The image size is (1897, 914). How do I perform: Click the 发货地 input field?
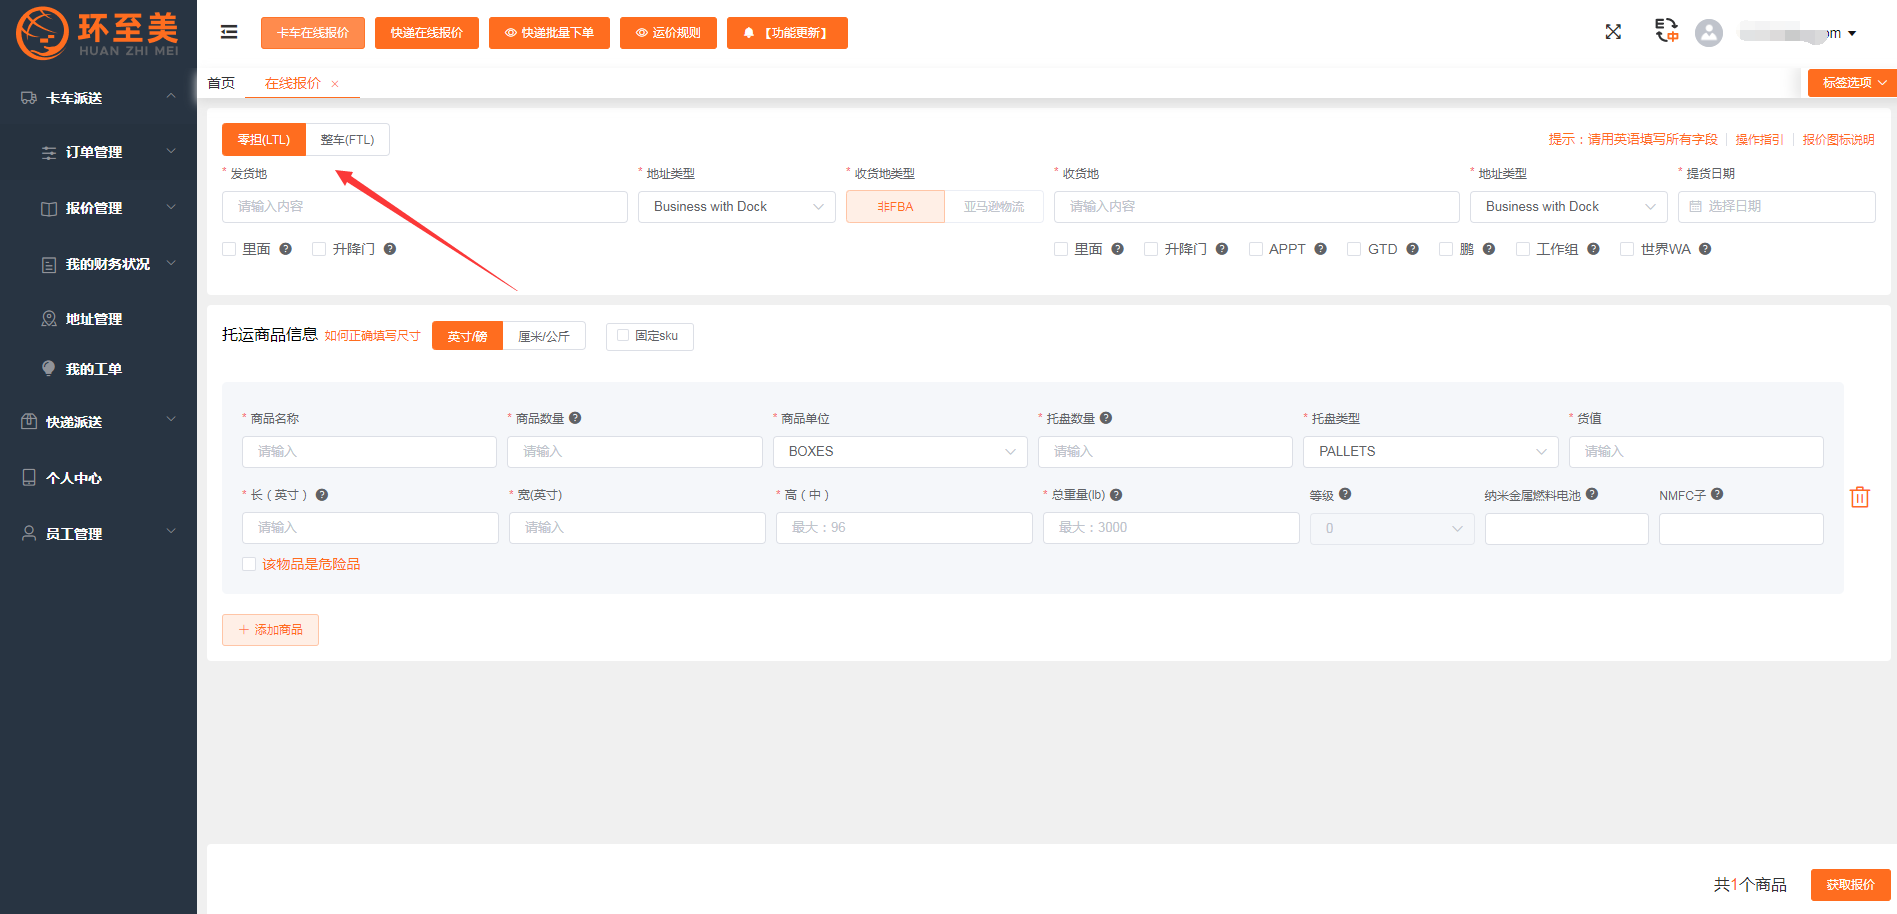tap(424, 207)
